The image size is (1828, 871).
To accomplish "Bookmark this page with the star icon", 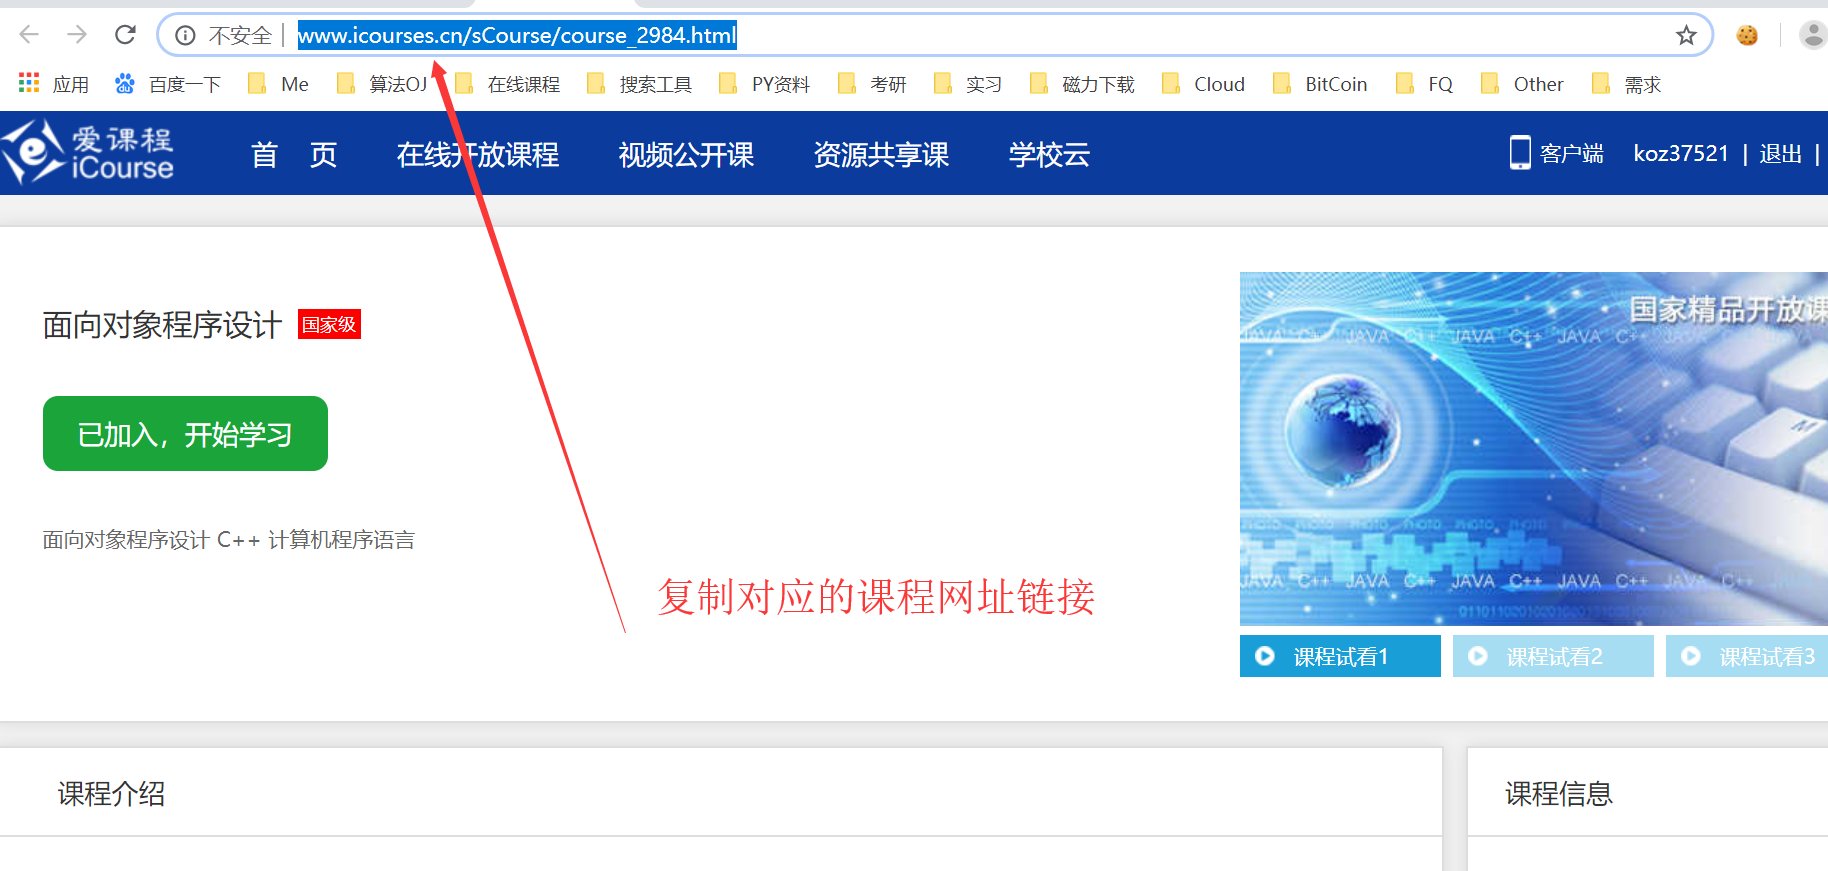I will [1686, 36].
